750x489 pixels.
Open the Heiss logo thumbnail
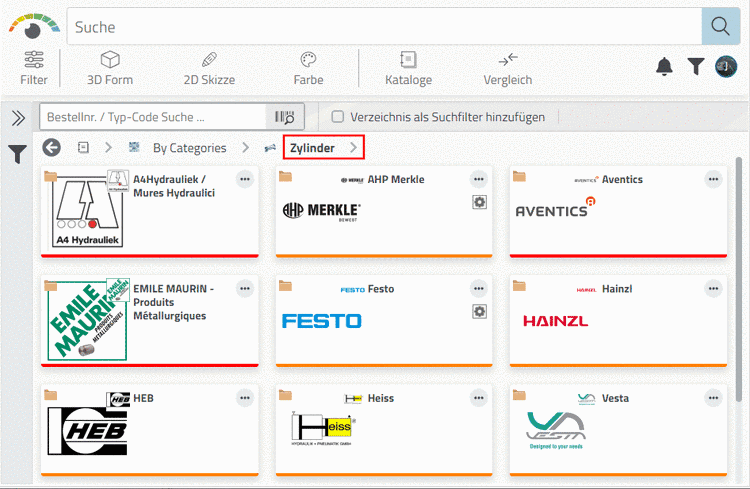(x=323, y=428)
